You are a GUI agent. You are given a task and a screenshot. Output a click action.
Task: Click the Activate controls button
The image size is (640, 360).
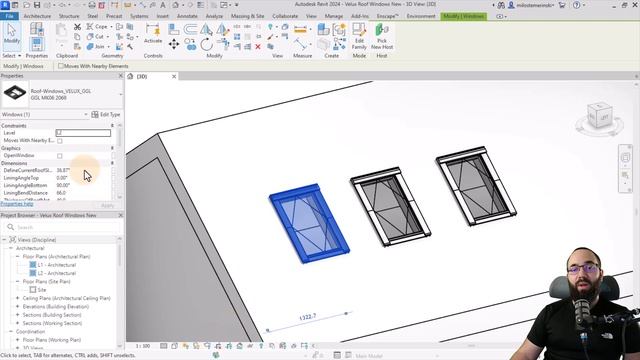point(153,33)
